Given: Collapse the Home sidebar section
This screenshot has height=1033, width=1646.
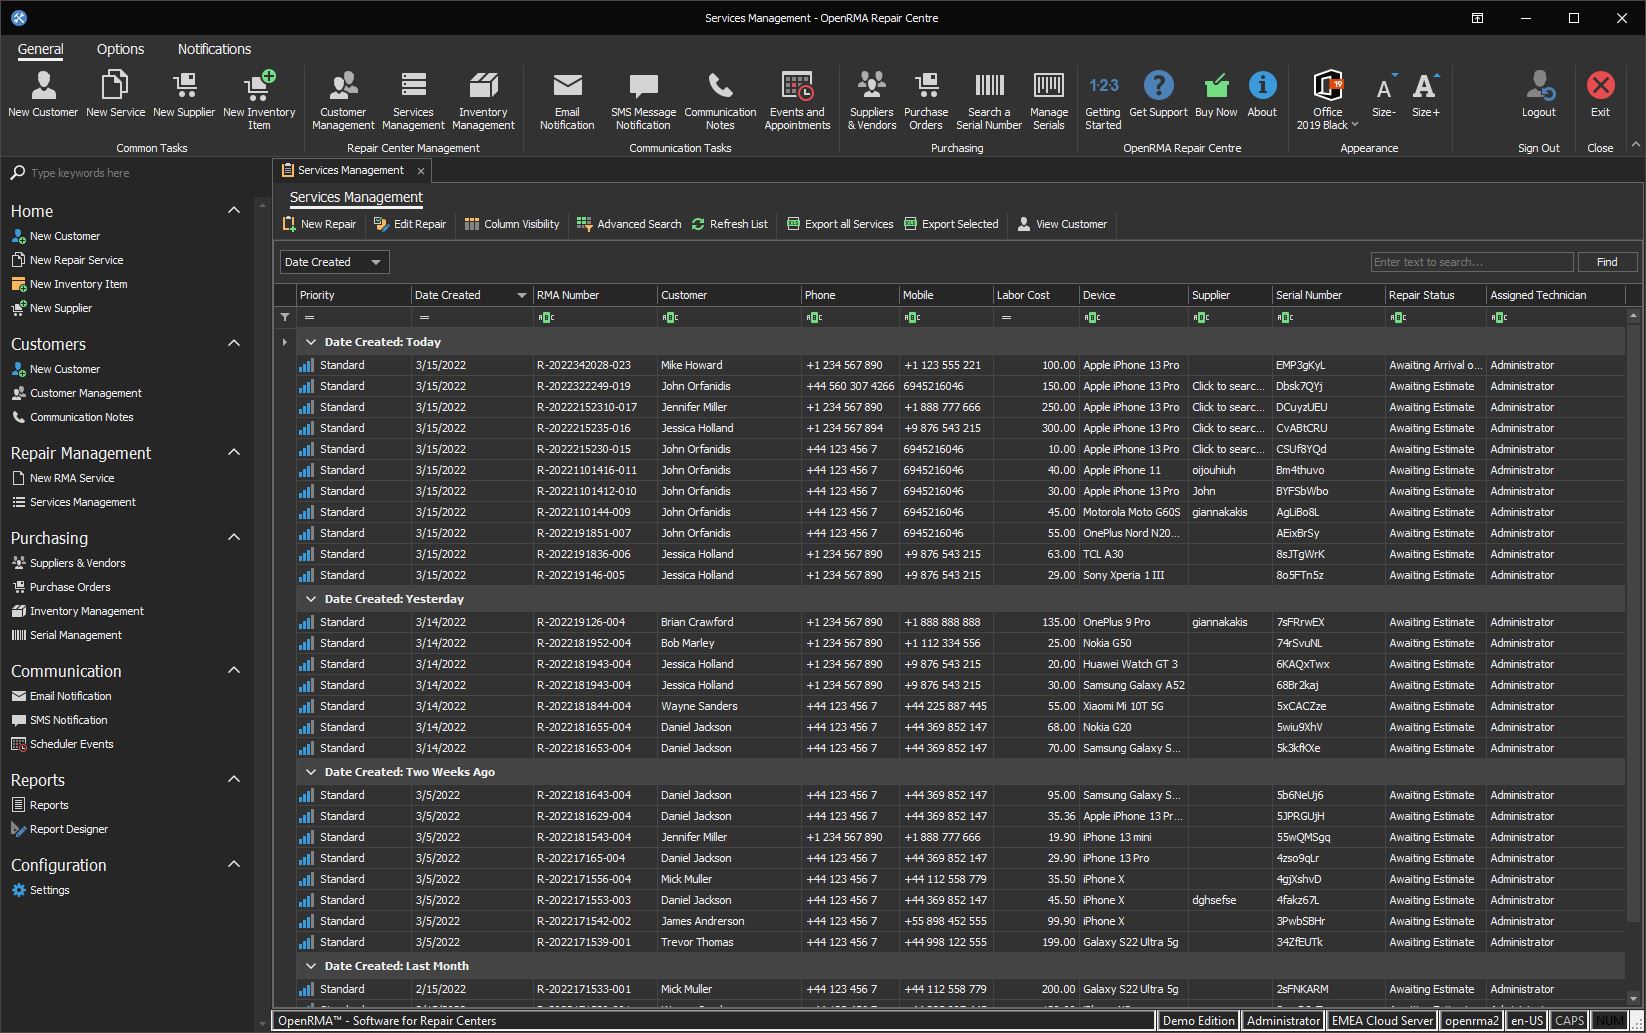Looking at the screenshot, I should coord(234,210).
